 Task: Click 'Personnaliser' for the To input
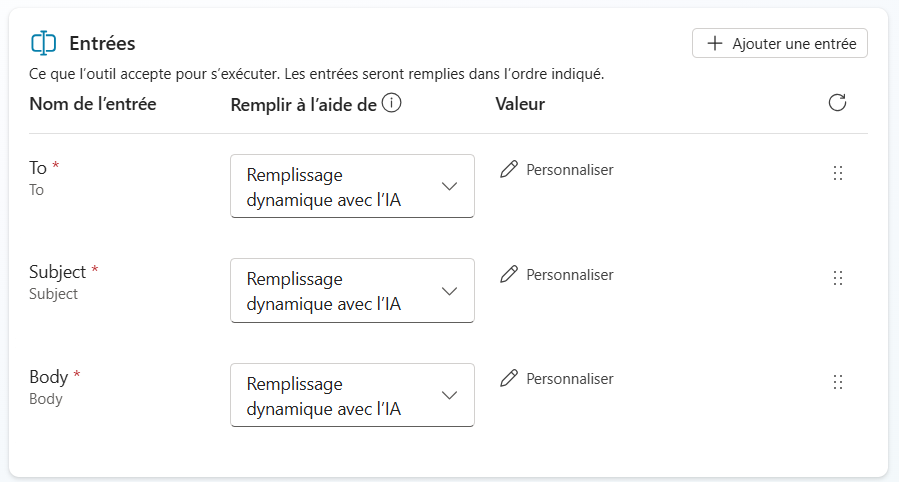click(x=569, y=170)
